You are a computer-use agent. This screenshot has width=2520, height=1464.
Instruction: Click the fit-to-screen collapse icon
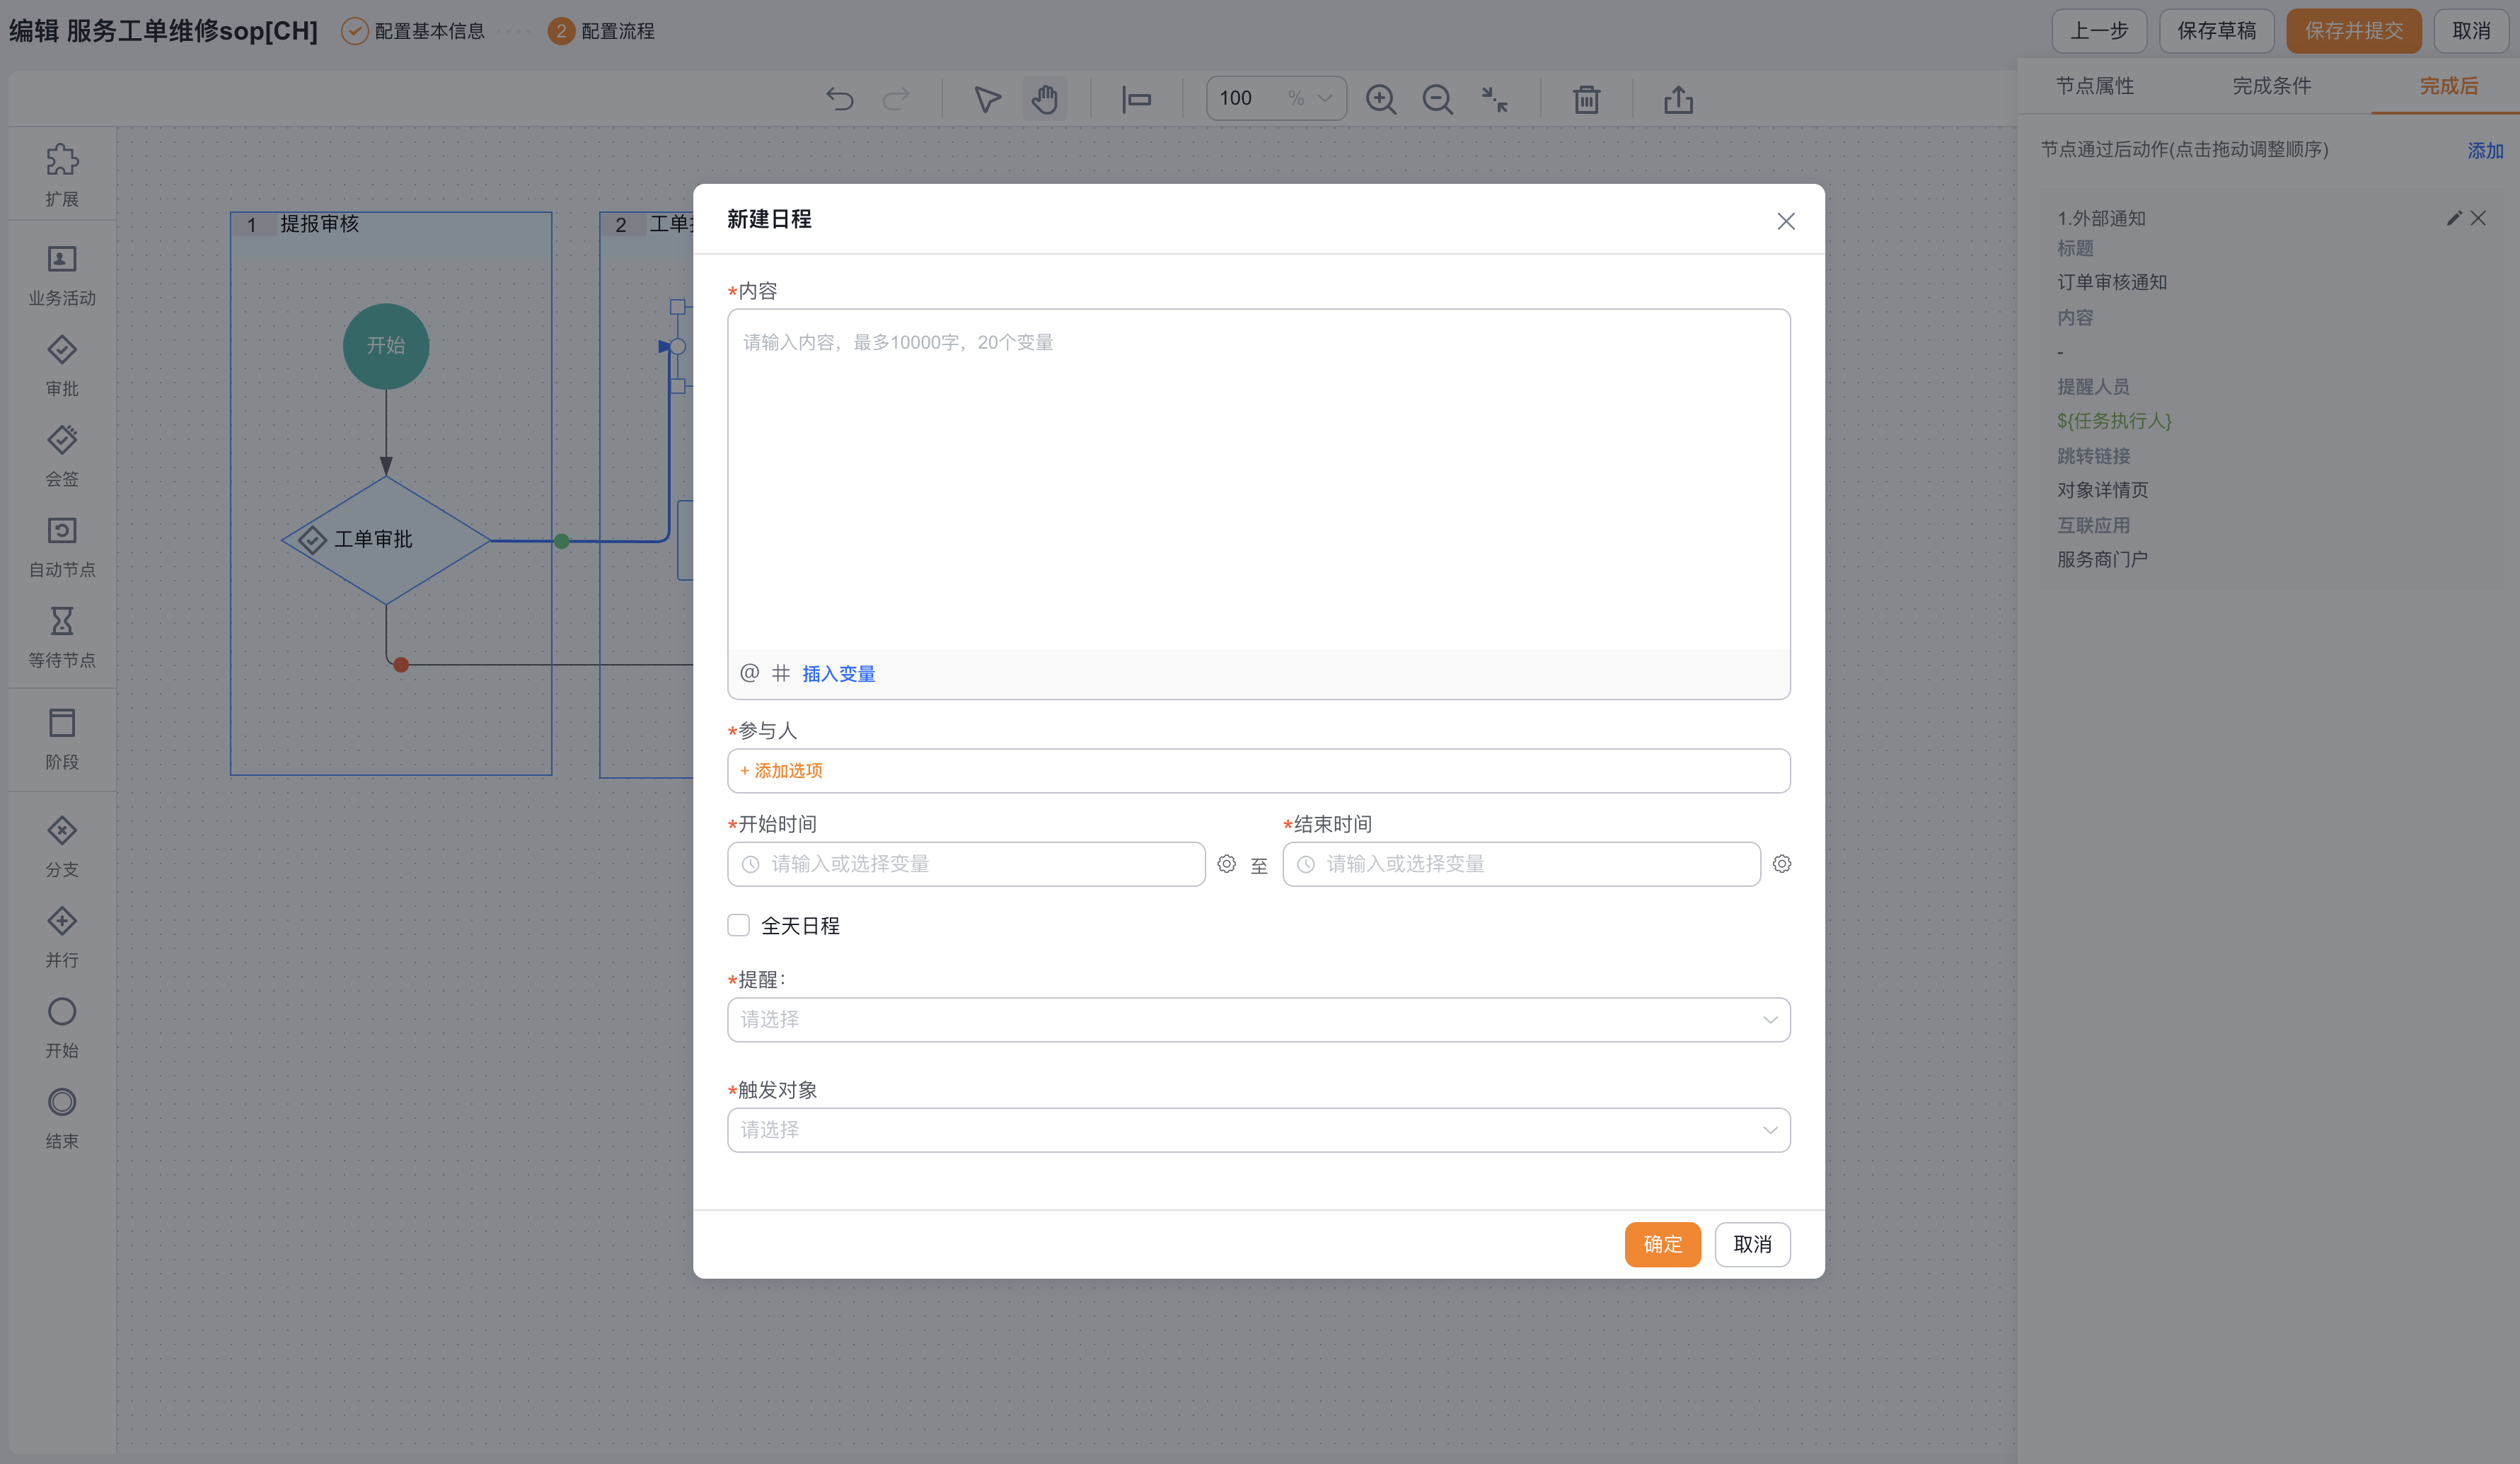click(x=1495, y=99)
